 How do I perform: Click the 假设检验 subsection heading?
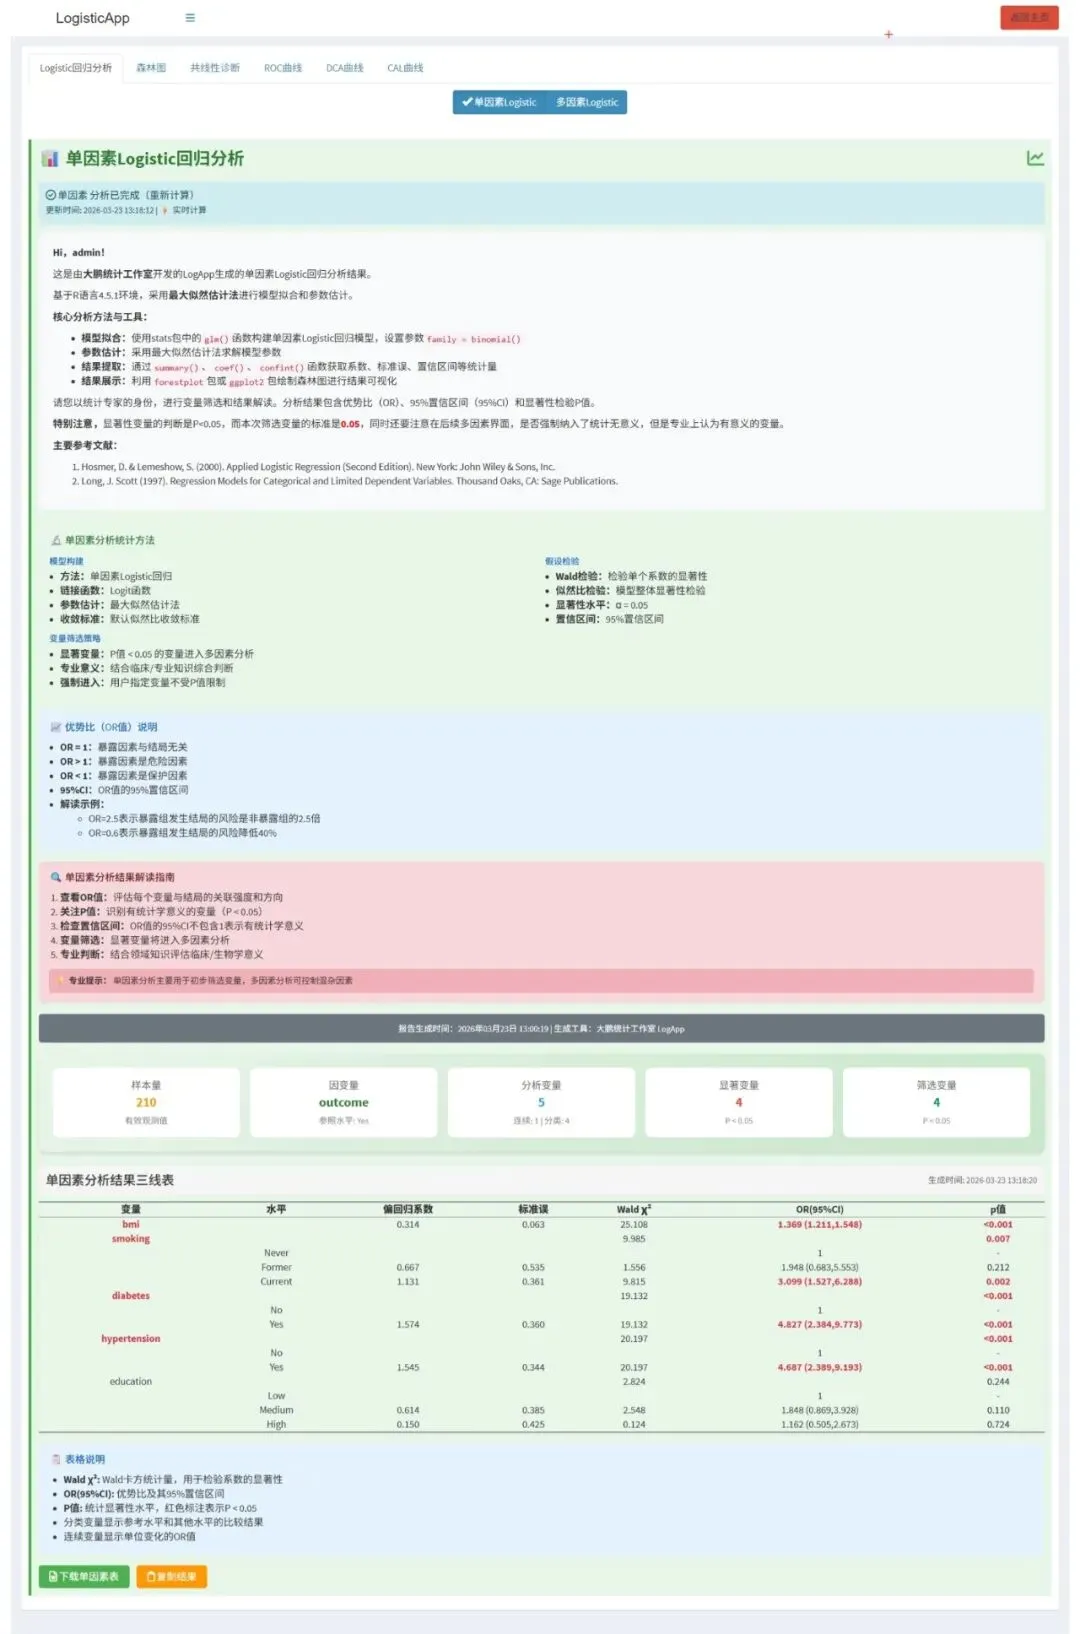tap(562, 561)
